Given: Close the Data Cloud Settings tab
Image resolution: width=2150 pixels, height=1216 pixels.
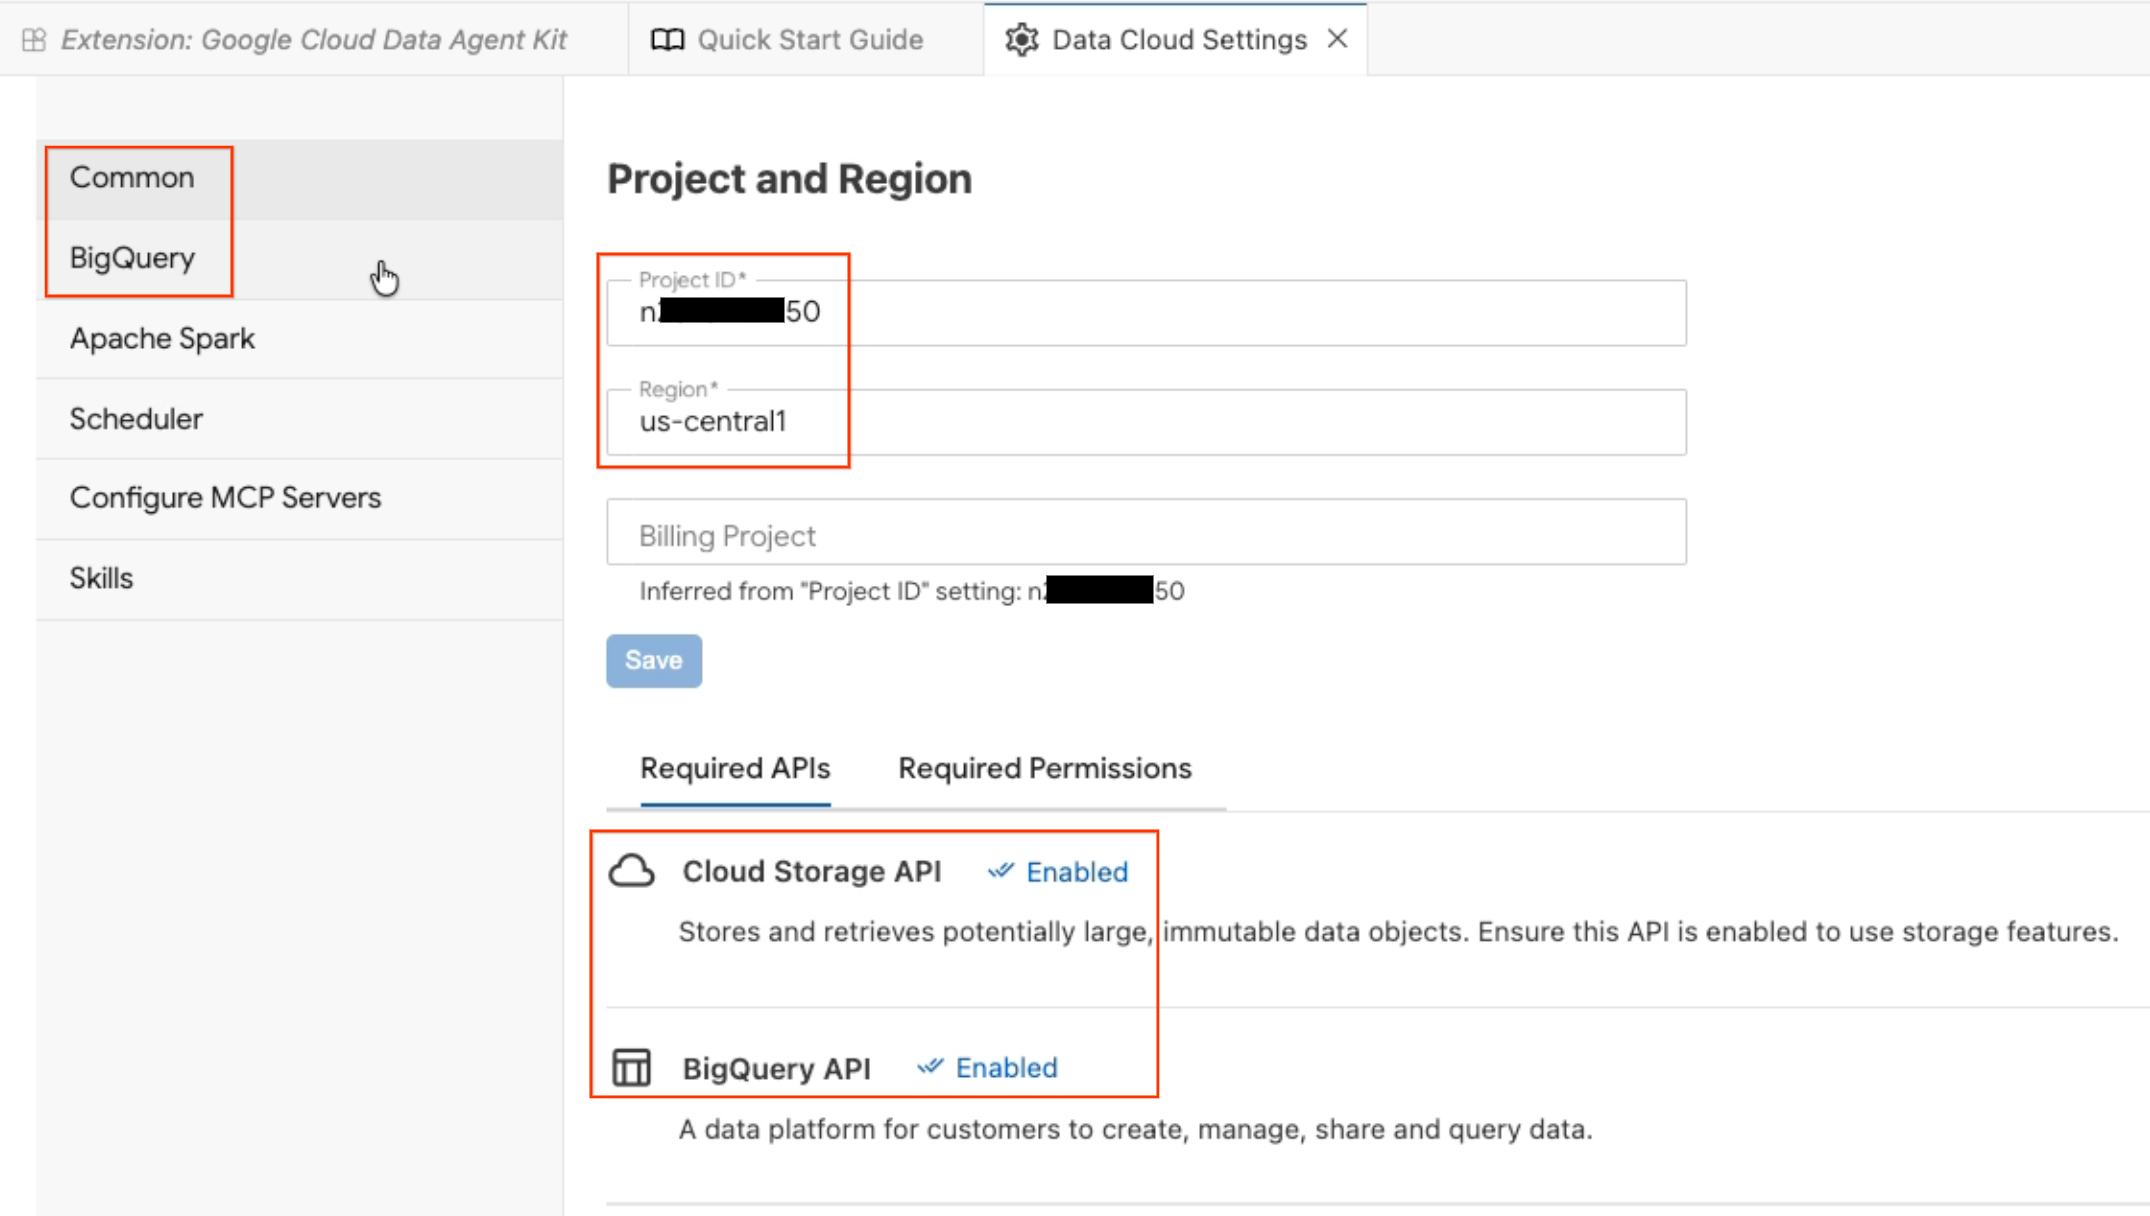Looking at the screenshot, I should 1337,39.
